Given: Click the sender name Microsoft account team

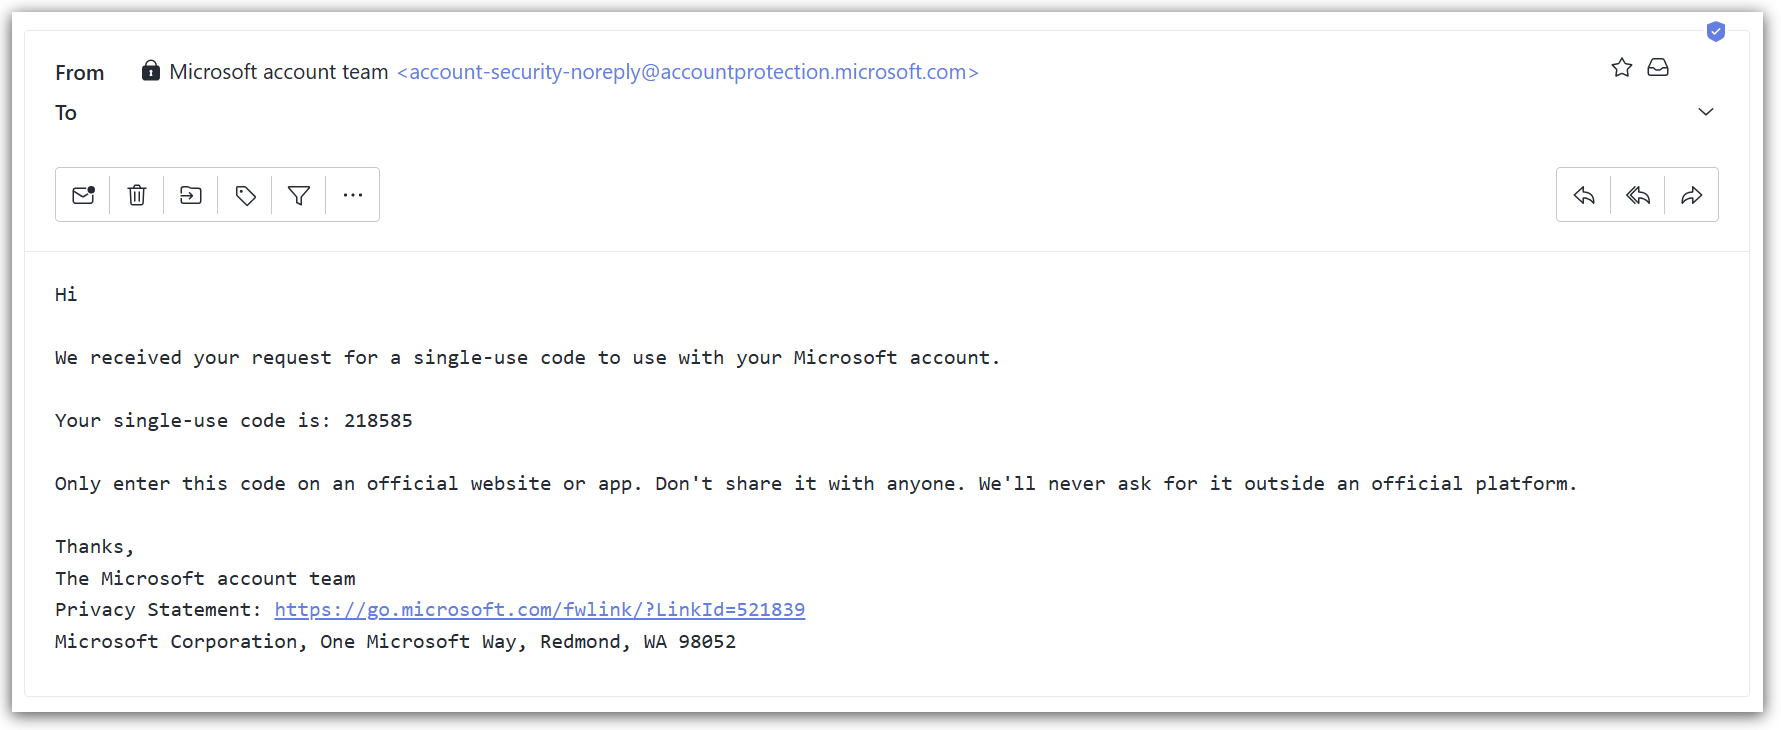Looking at the screenshot, I should (279, 72).
